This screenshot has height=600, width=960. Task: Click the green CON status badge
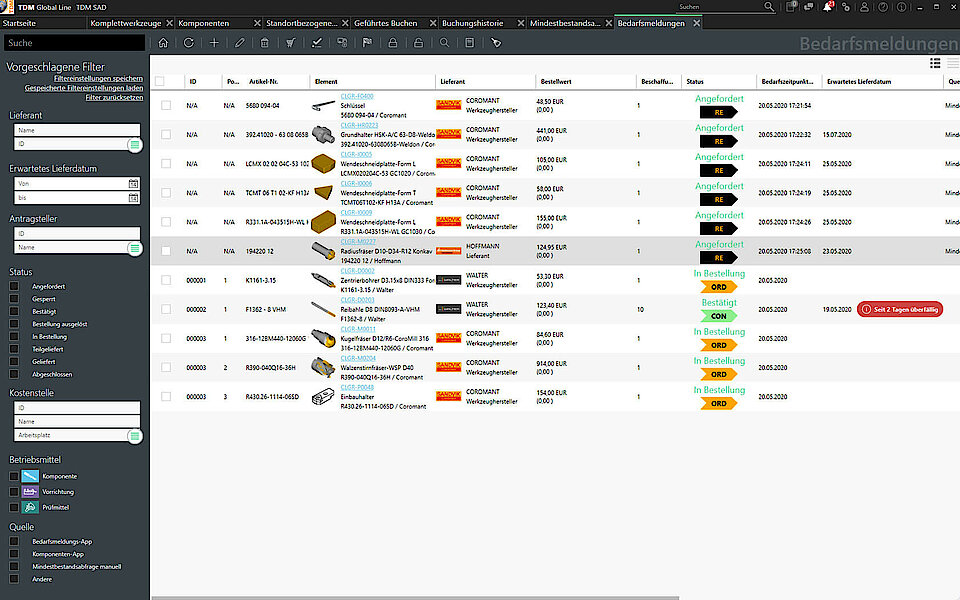[x=719, y=316]
